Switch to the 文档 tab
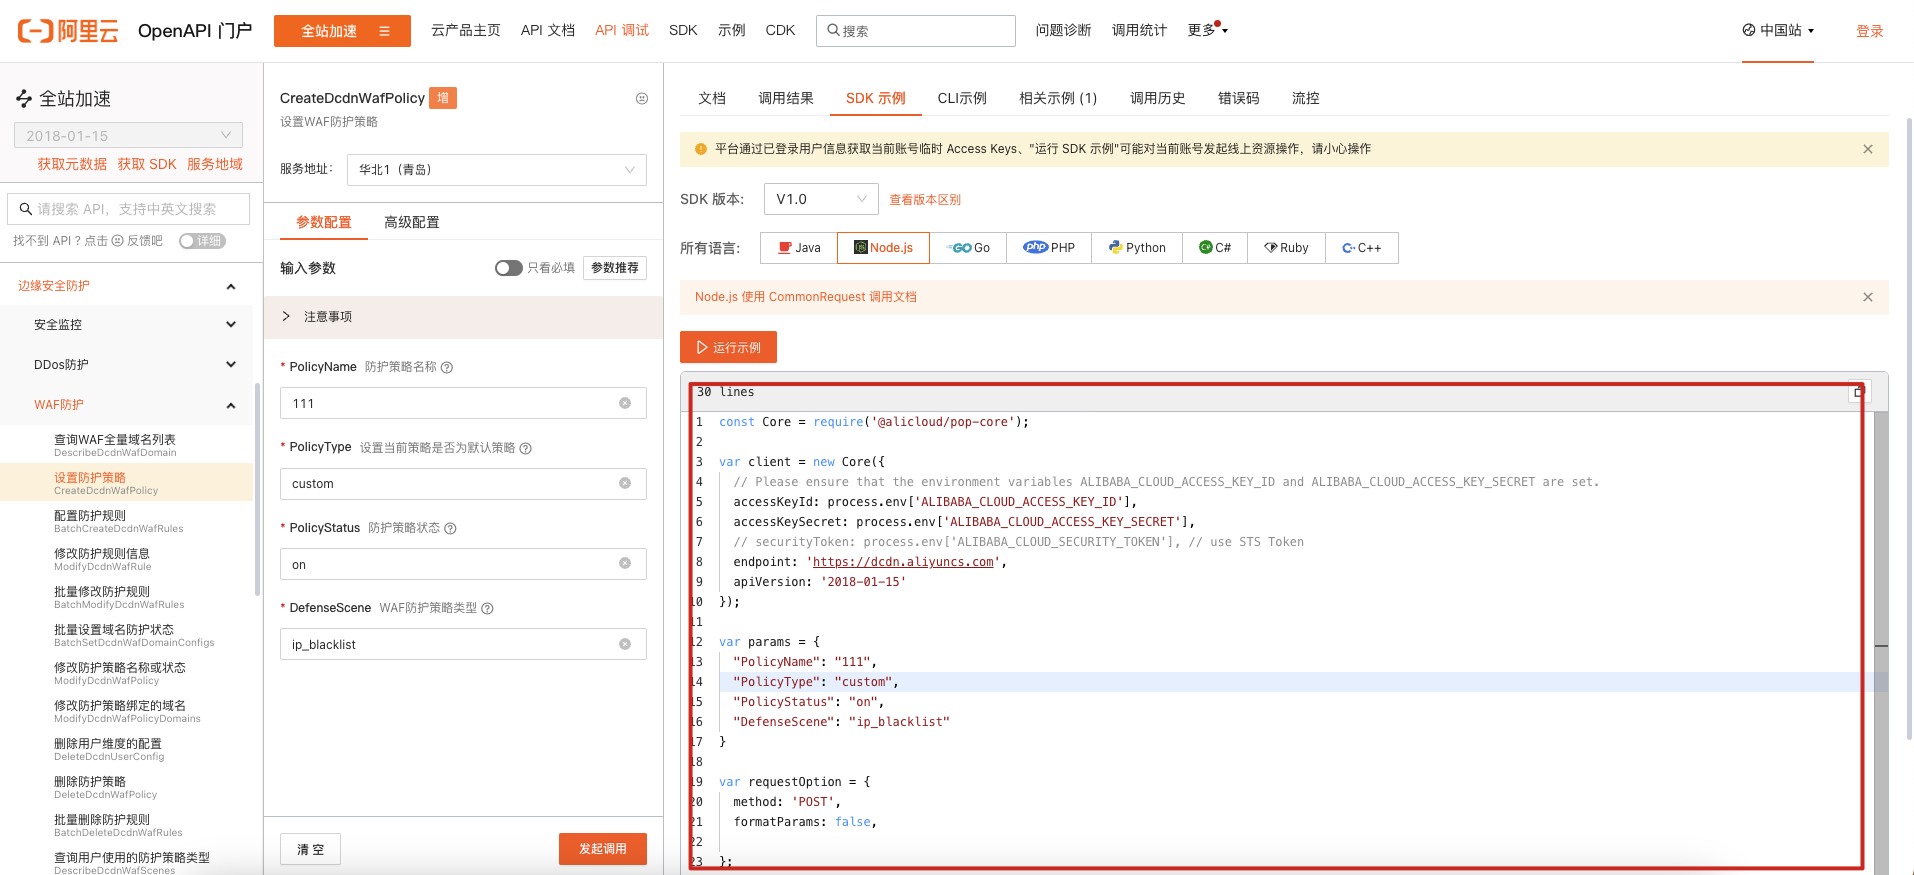 pyautogui.click(x=712, y=98)
